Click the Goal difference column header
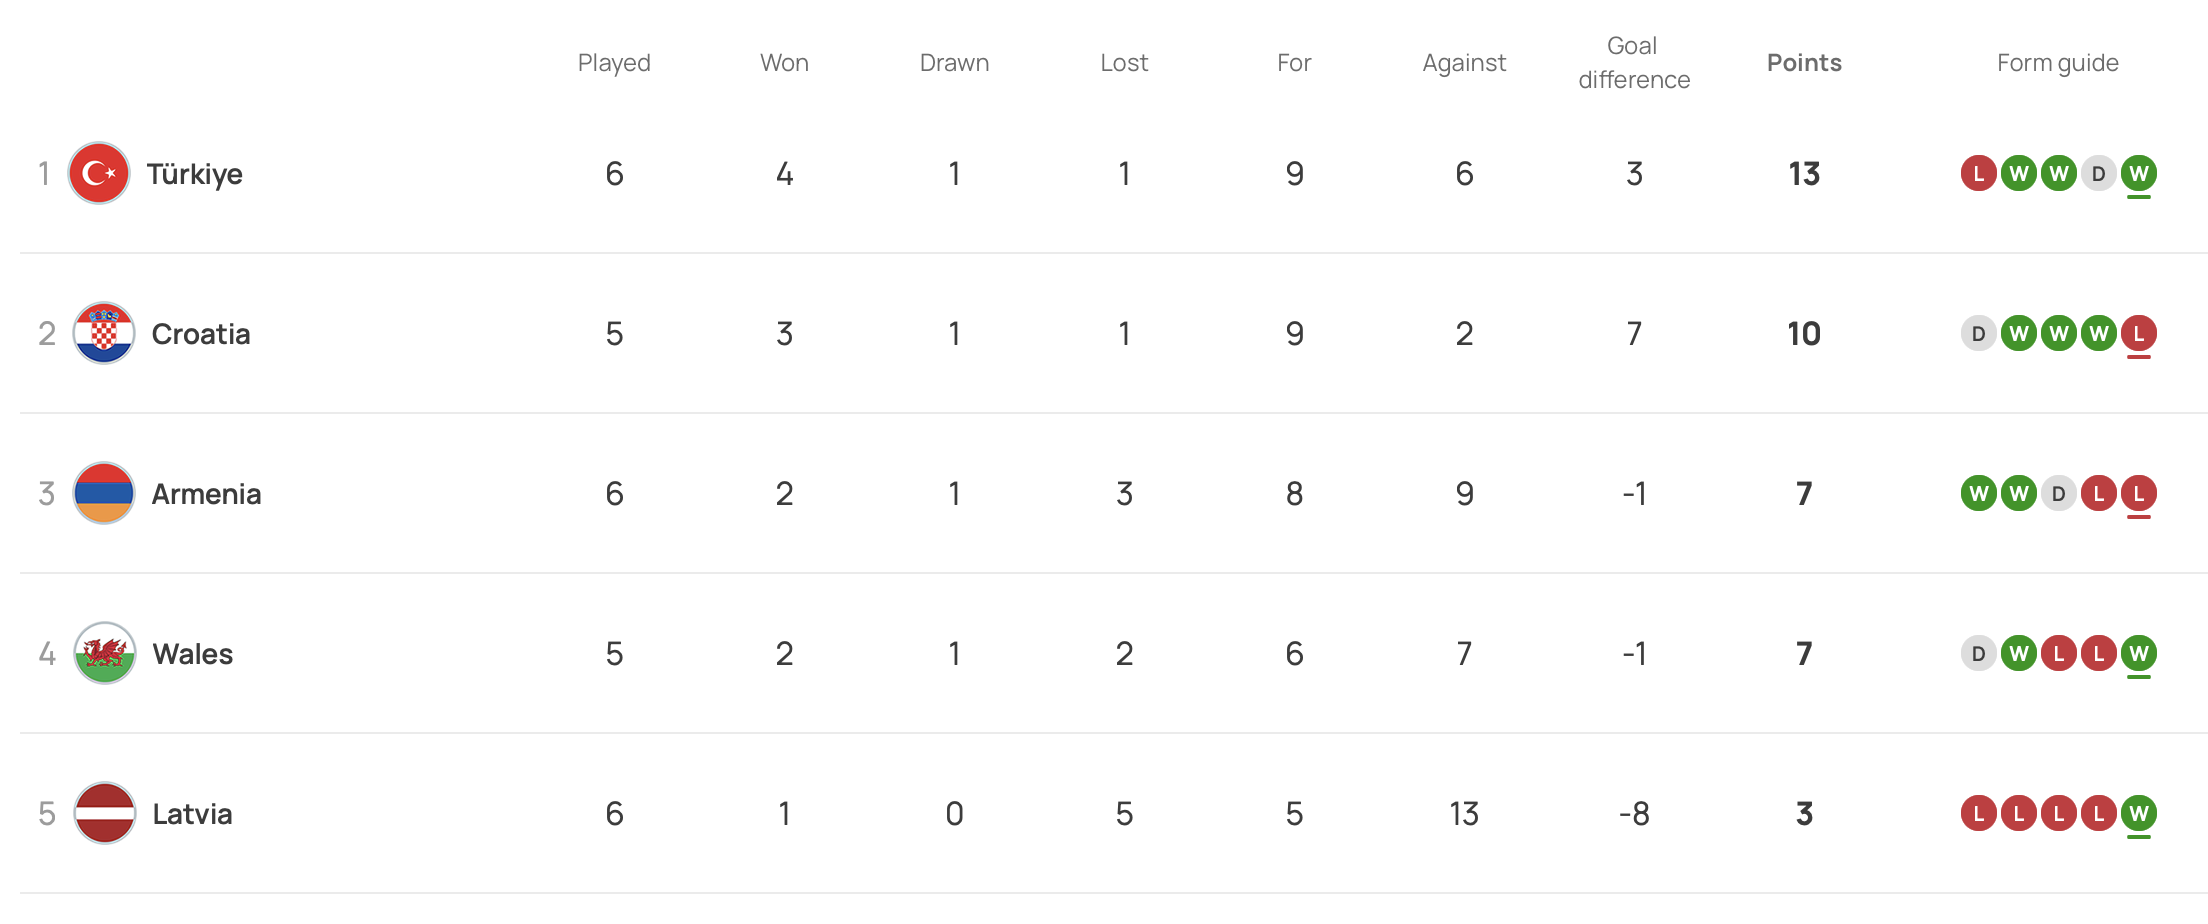 coord(1634,63)
